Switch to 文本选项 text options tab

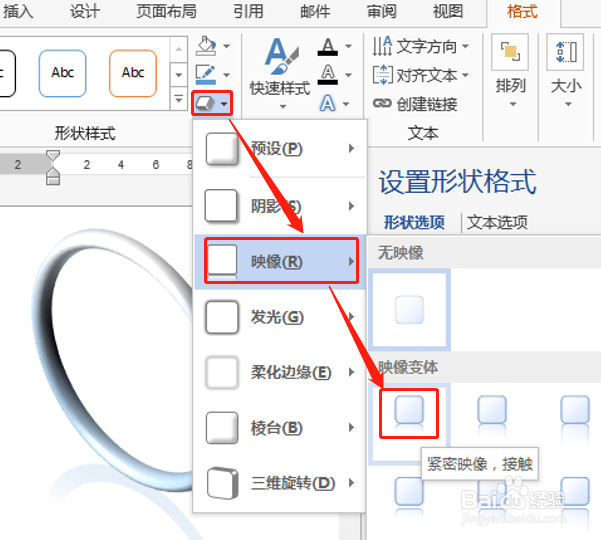497,222
